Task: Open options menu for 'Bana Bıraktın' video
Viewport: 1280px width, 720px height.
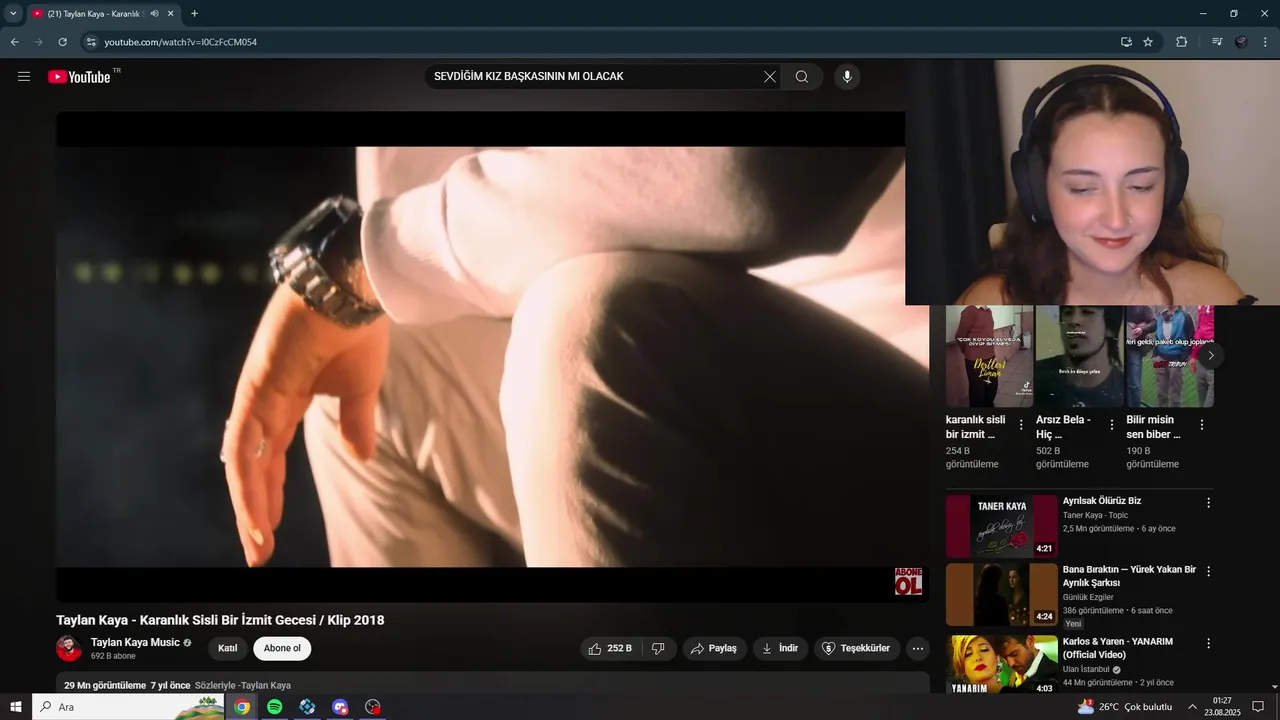Action: point(1208,572)
